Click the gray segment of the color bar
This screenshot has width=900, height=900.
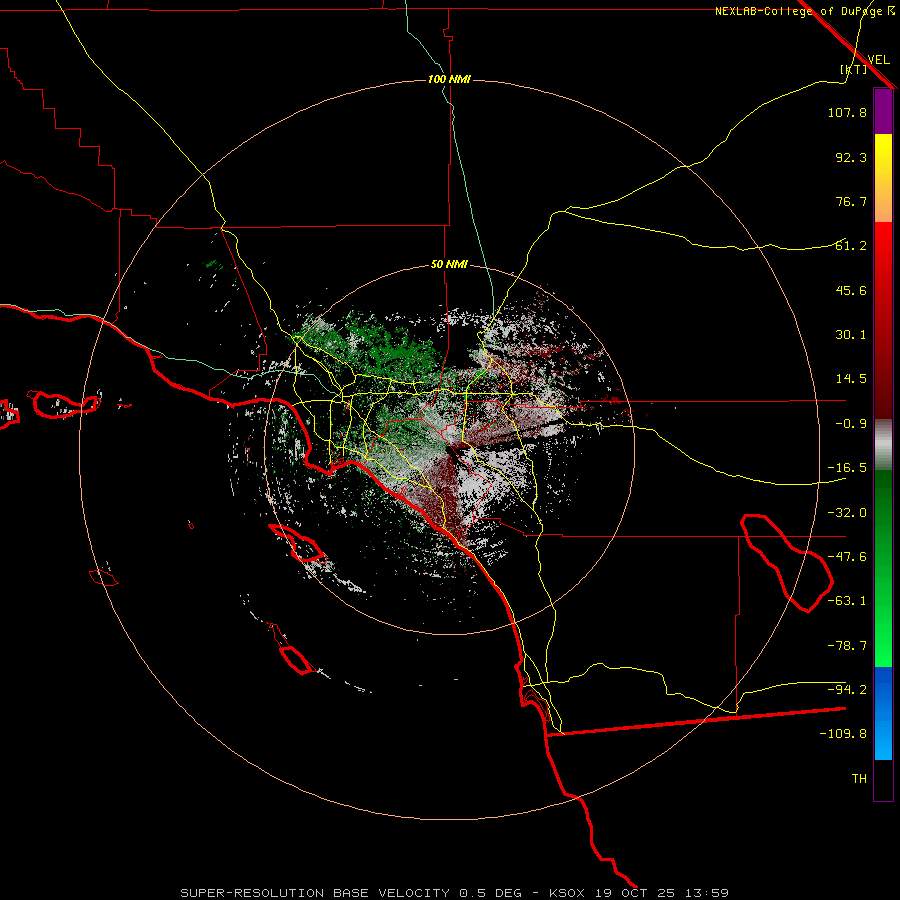tap(883, 445)
